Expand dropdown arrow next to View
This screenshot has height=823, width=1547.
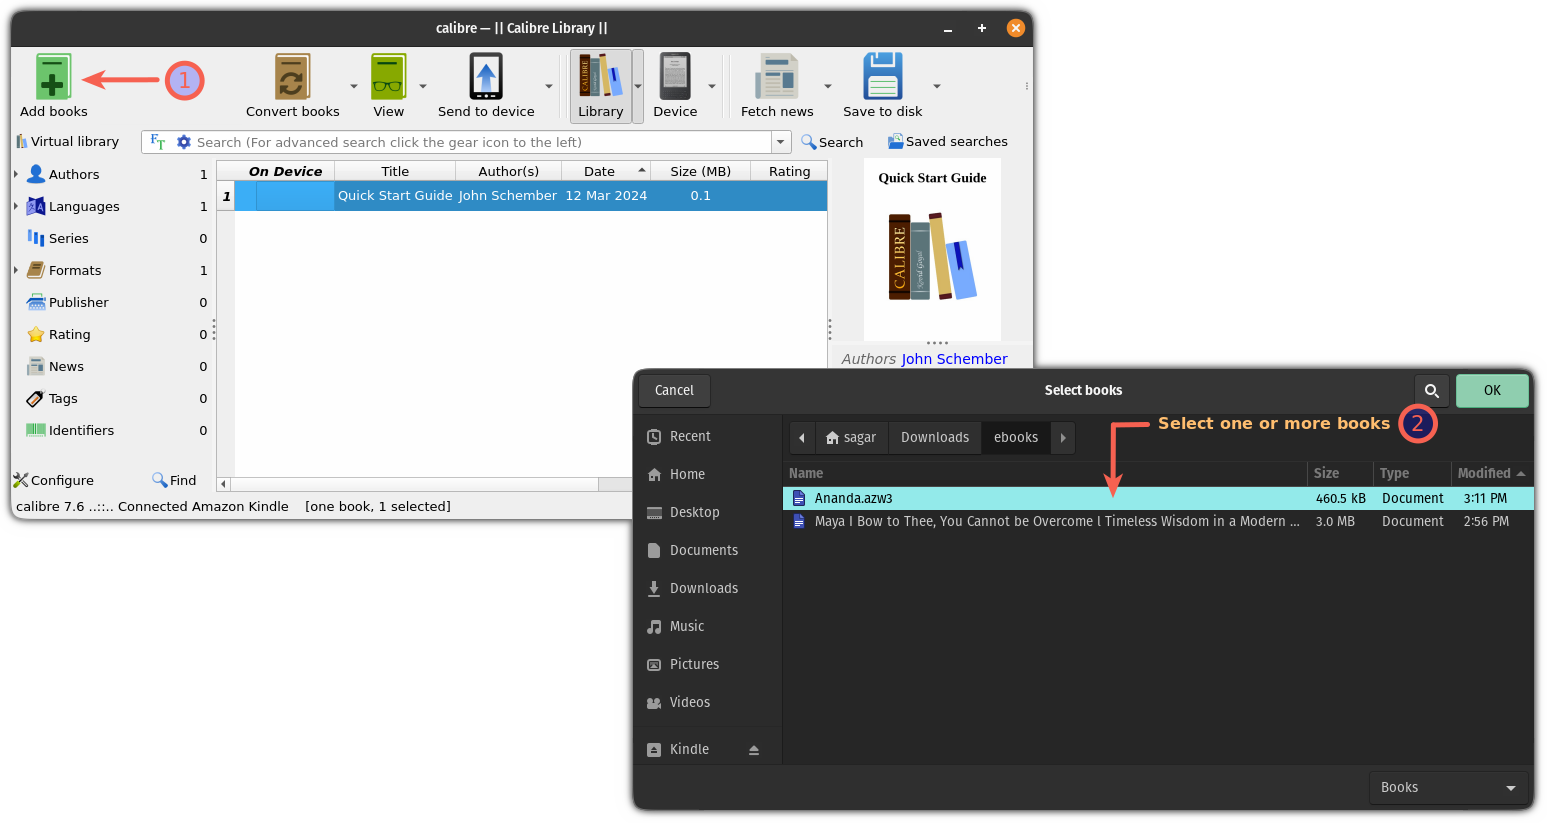click(x=423, y=86)
